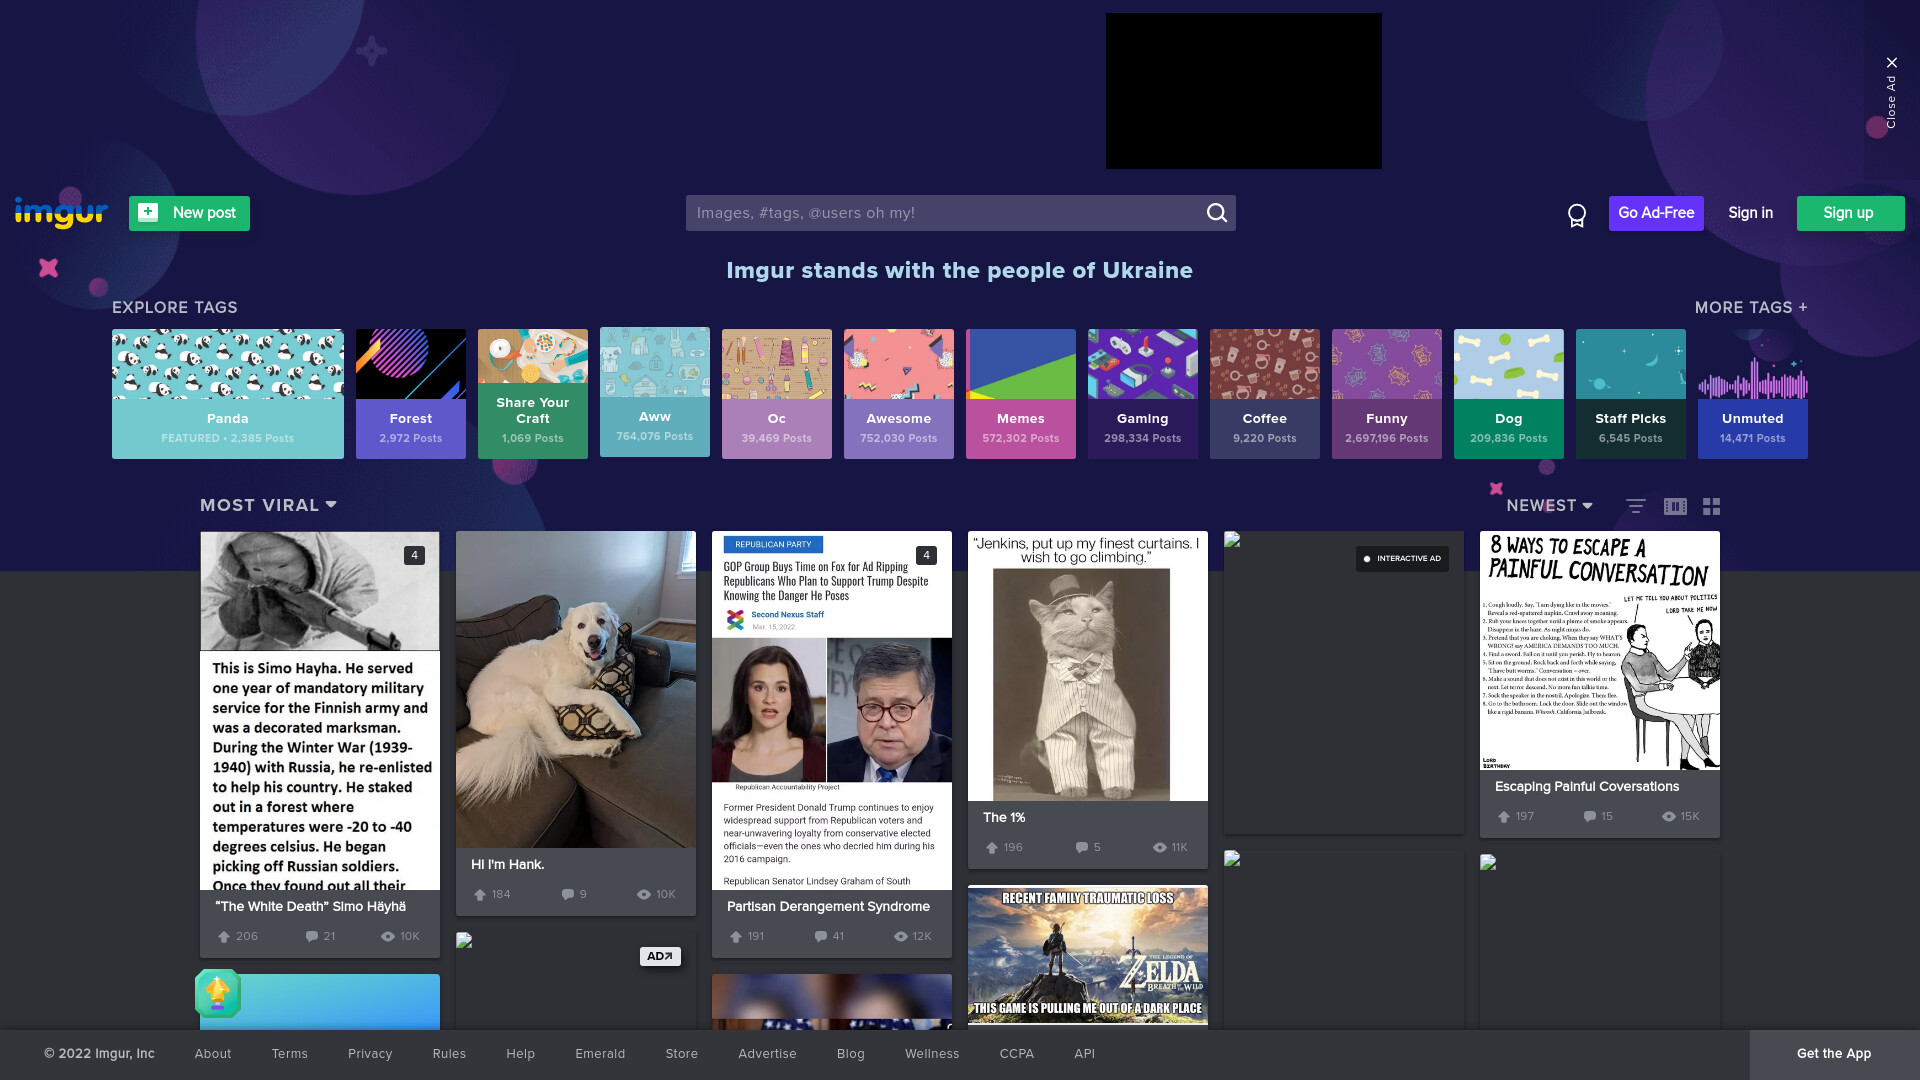Image resolution: width=1920 pixels, height=1080 pixels.
Task: Open the Terms footer link
Action: [x=290, y=1054]
